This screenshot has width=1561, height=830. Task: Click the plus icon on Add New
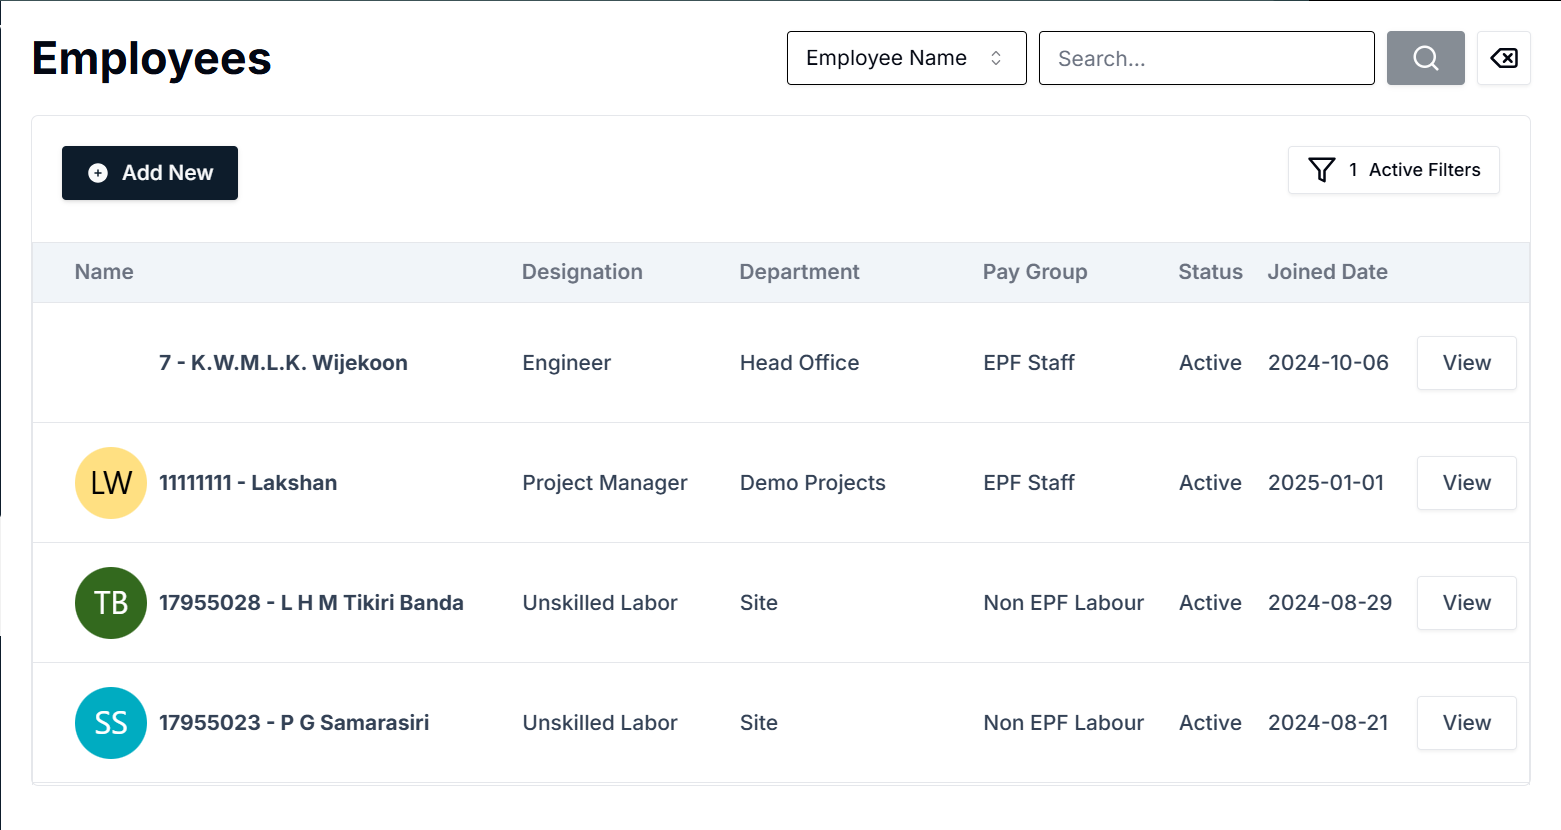pyautogui.click(x=96, y=172)
